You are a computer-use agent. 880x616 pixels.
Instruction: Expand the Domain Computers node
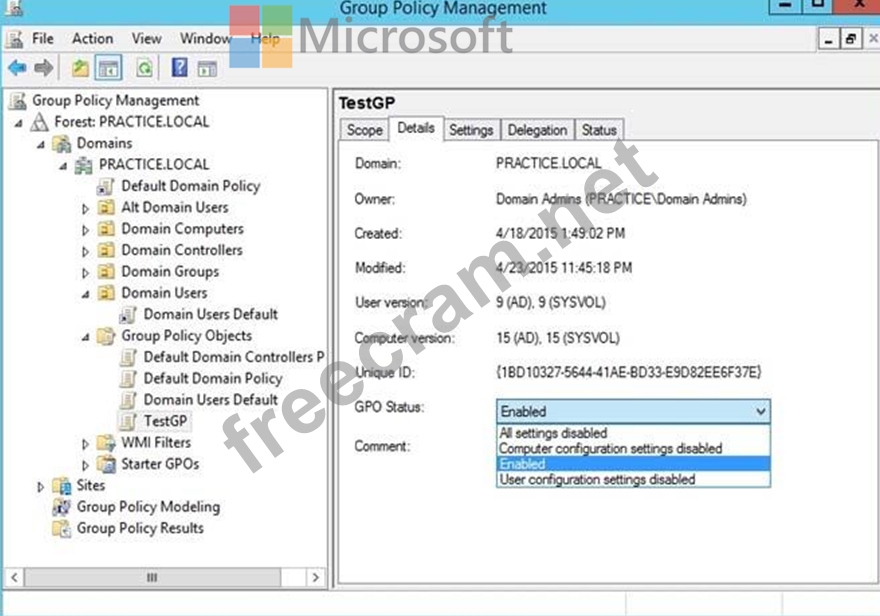[85, 230]
